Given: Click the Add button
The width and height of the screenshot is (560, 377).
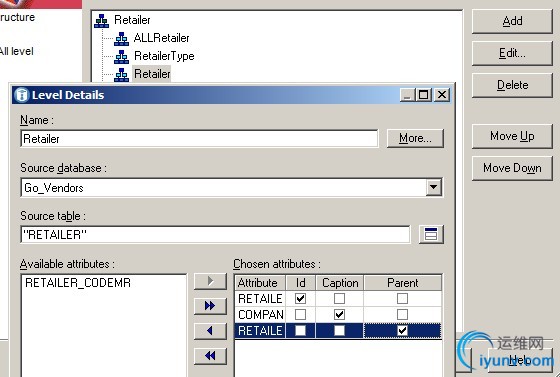Looking at the screenshot, I should (512, 21).
